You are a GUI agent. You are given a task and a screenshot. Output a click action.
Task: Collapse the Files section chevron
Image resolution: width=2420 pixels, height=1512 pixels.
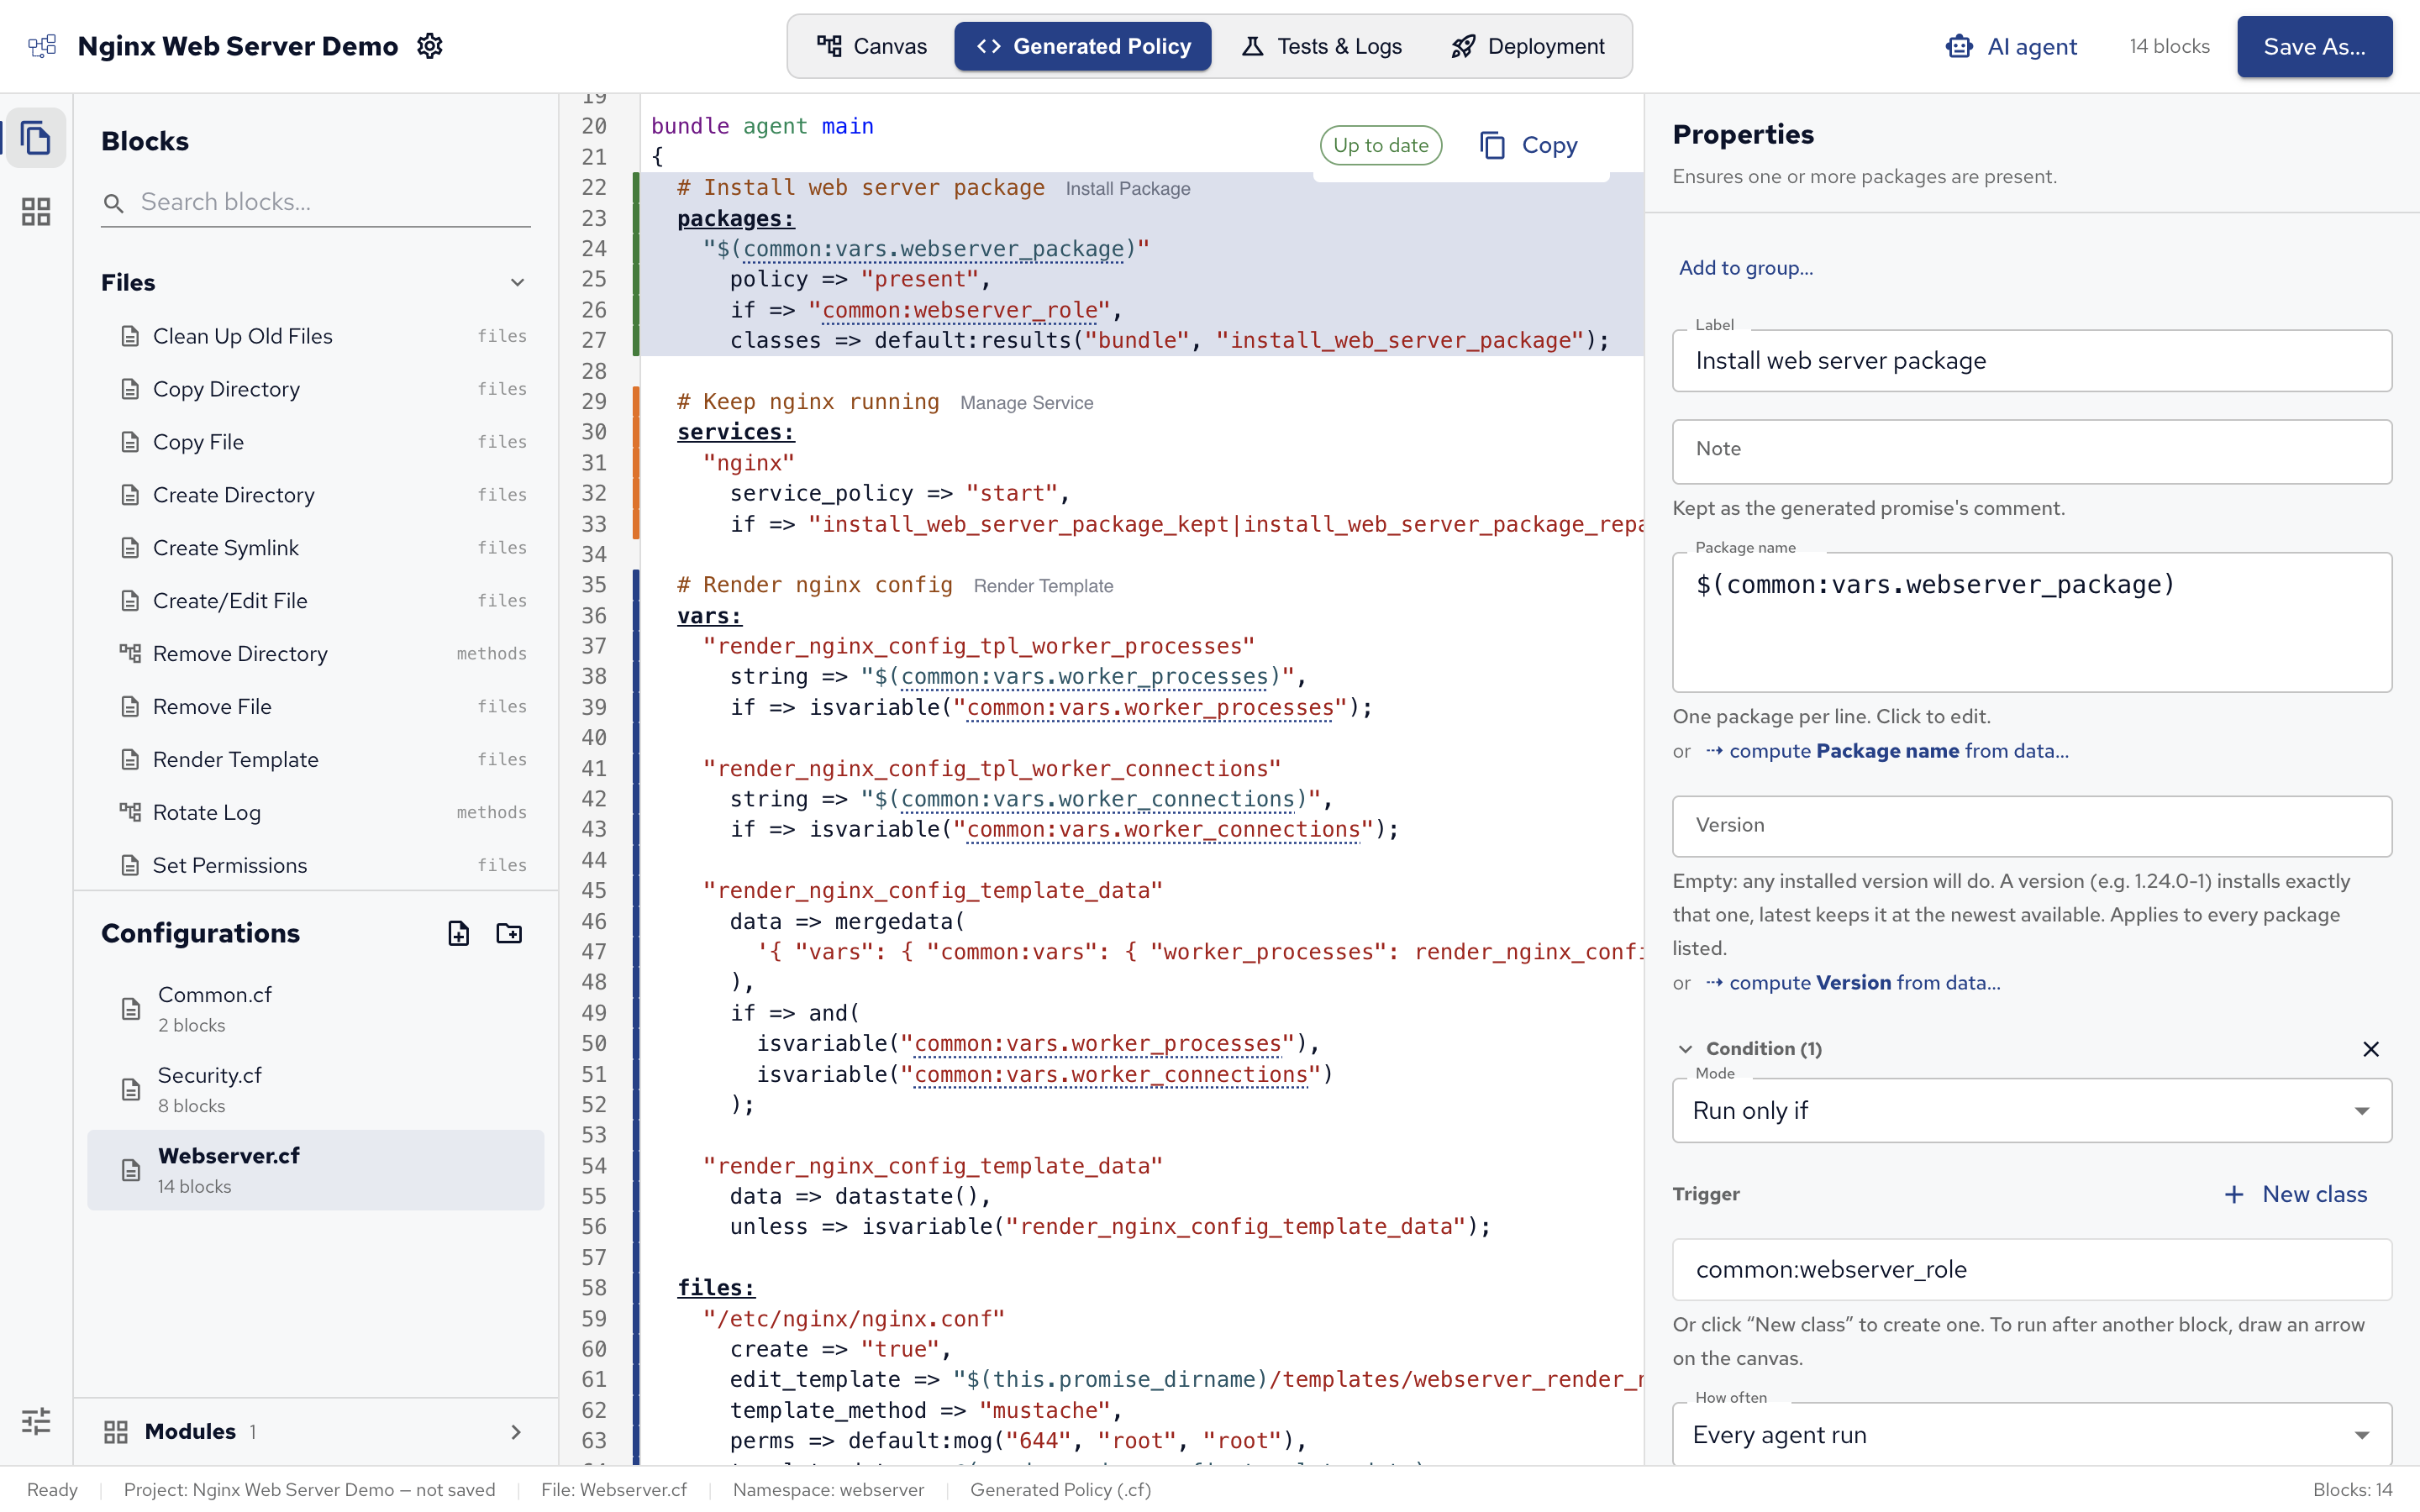click(517, 283)
